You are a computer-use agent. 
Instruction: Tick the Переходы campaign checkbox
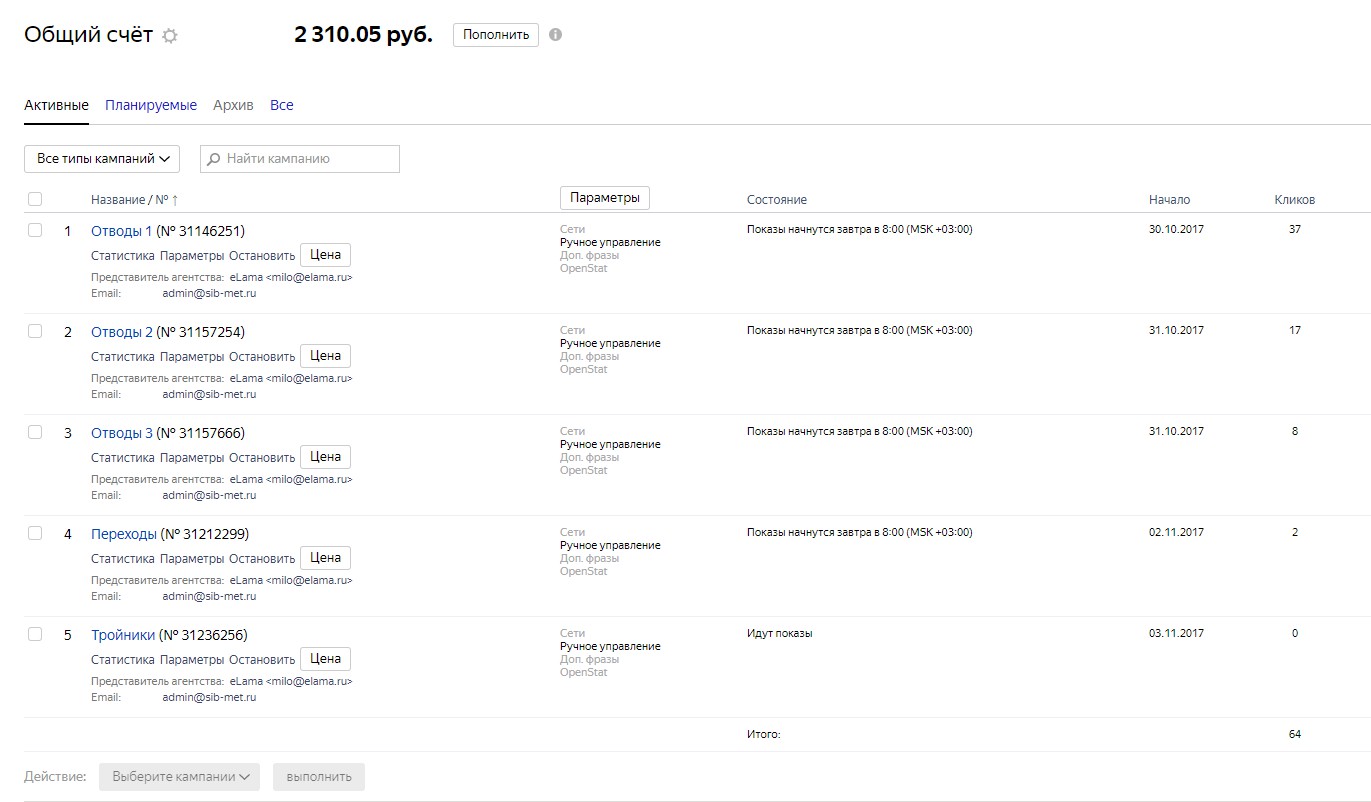(x=35, y=533)
